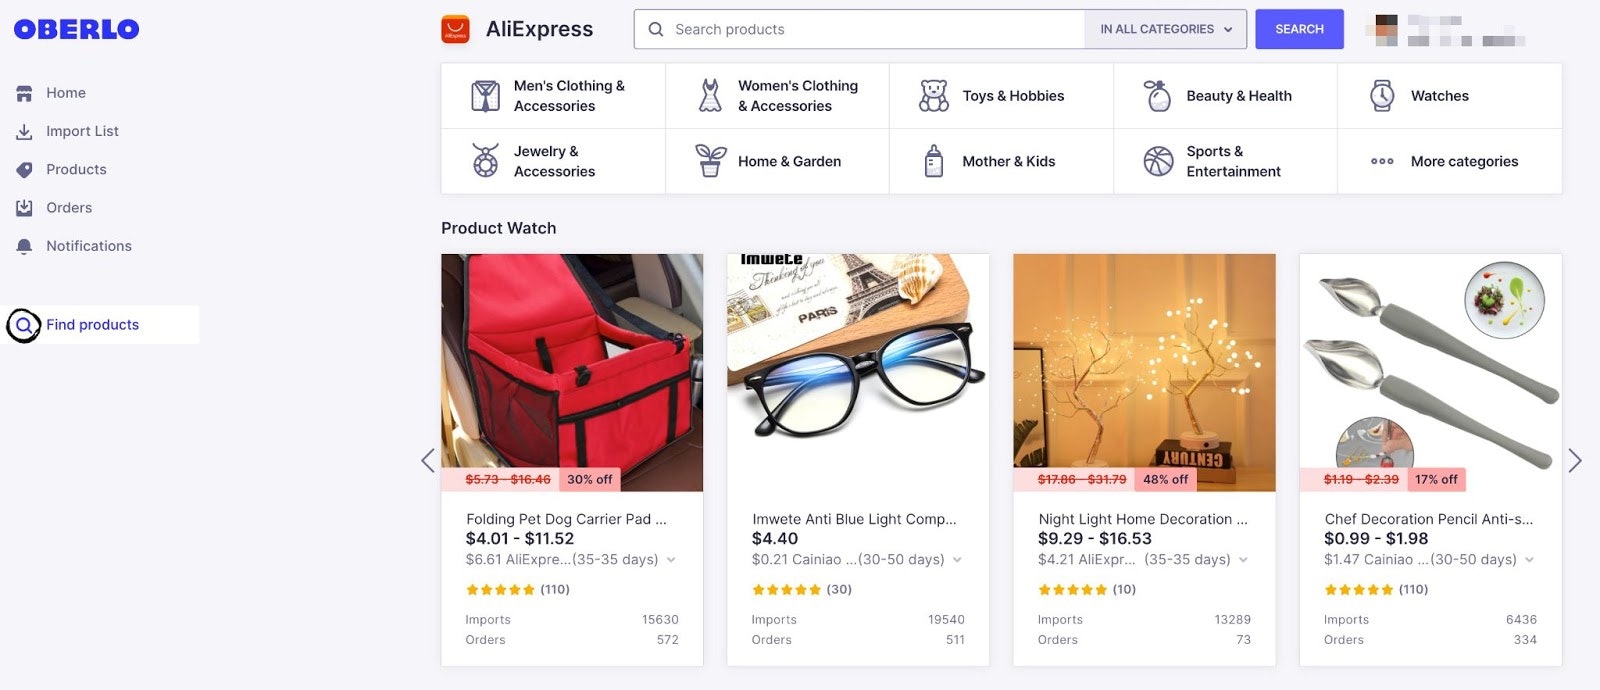Select the Mother & Kids bottle icon

tap(934, 161)
